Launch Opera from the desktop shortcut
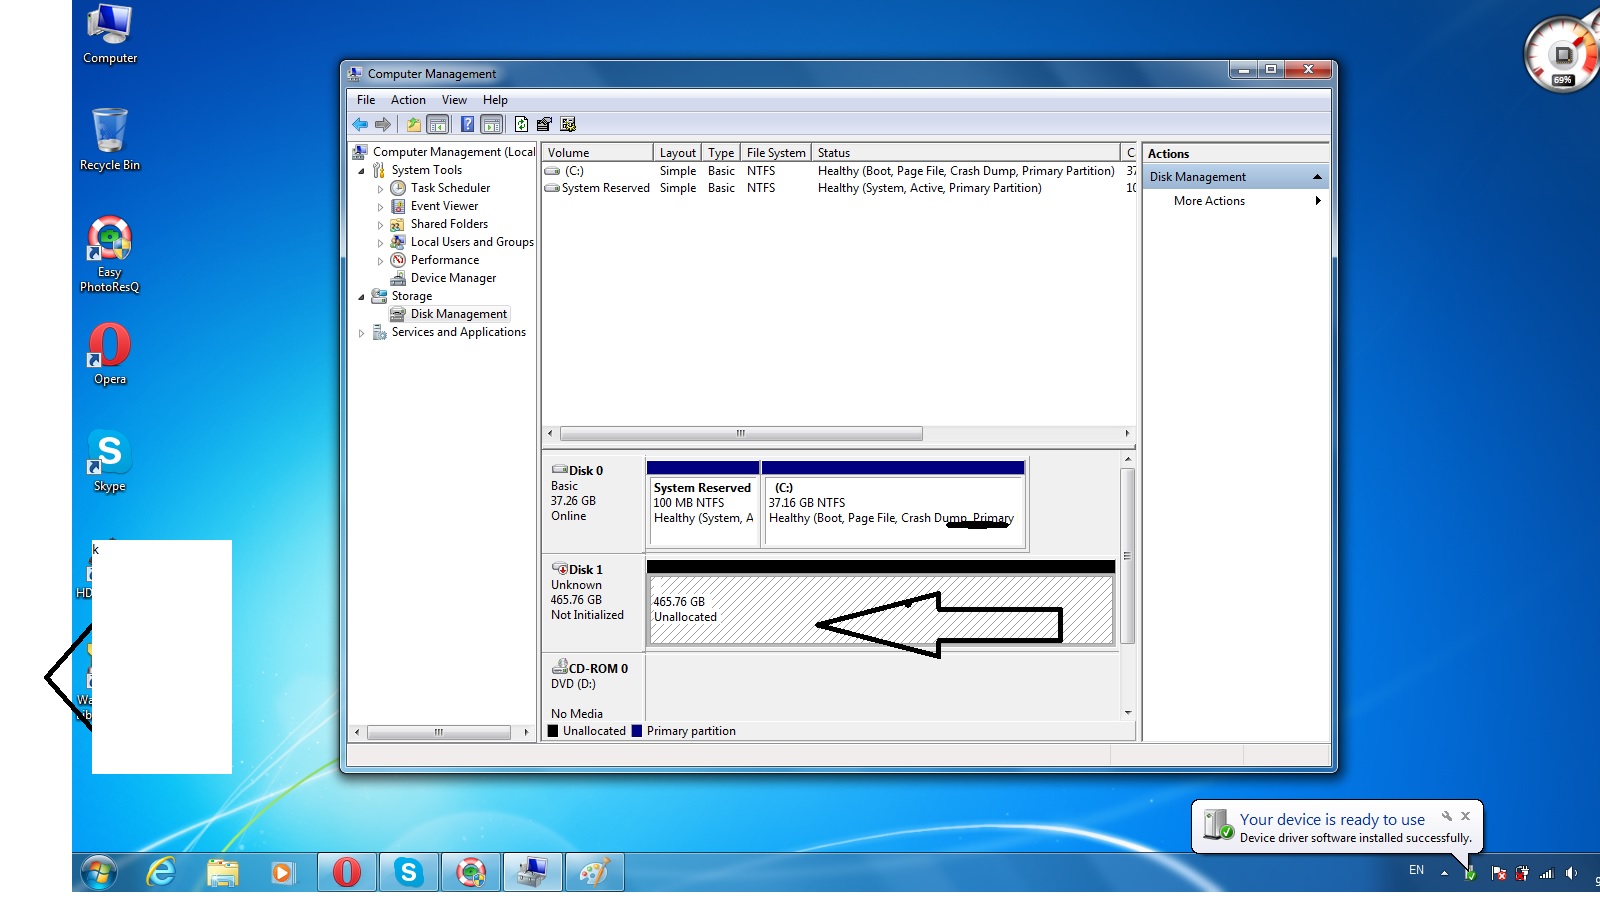The width and height of the screenshot is (1600, 900). (x=110, y=353)
